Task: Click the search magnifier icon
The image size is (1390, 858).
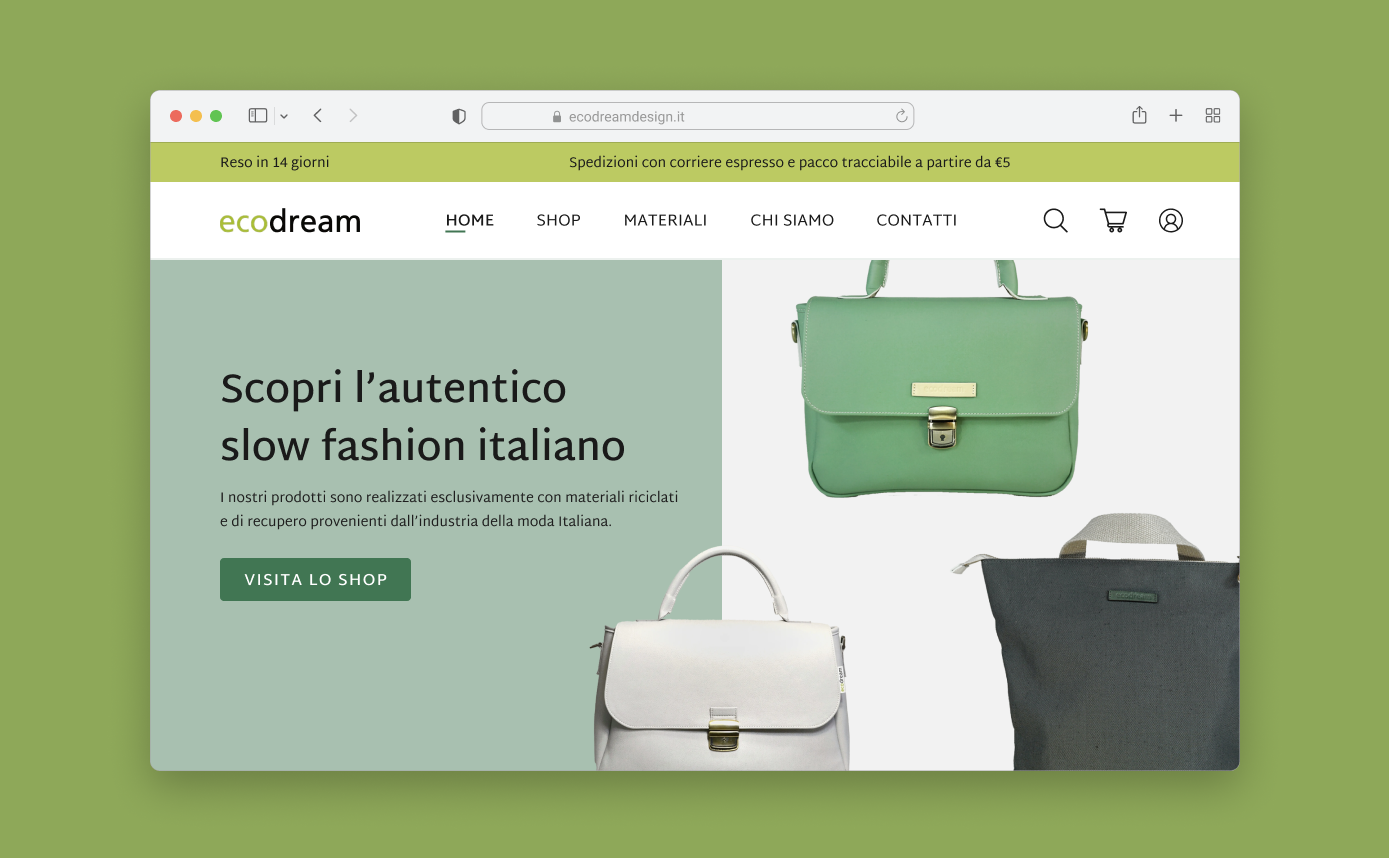Action: [1055, 220]
